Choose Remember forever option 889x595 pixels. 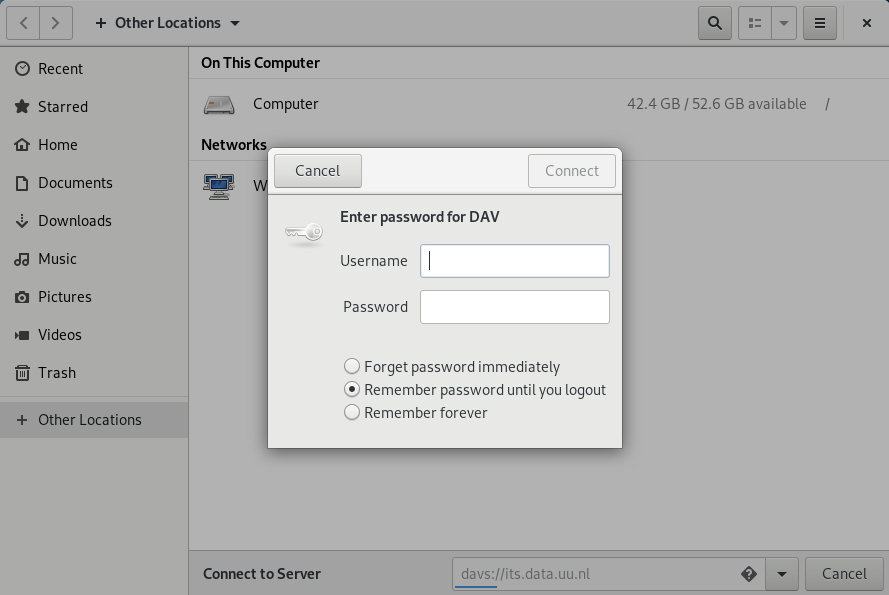[x=352, y=413]
